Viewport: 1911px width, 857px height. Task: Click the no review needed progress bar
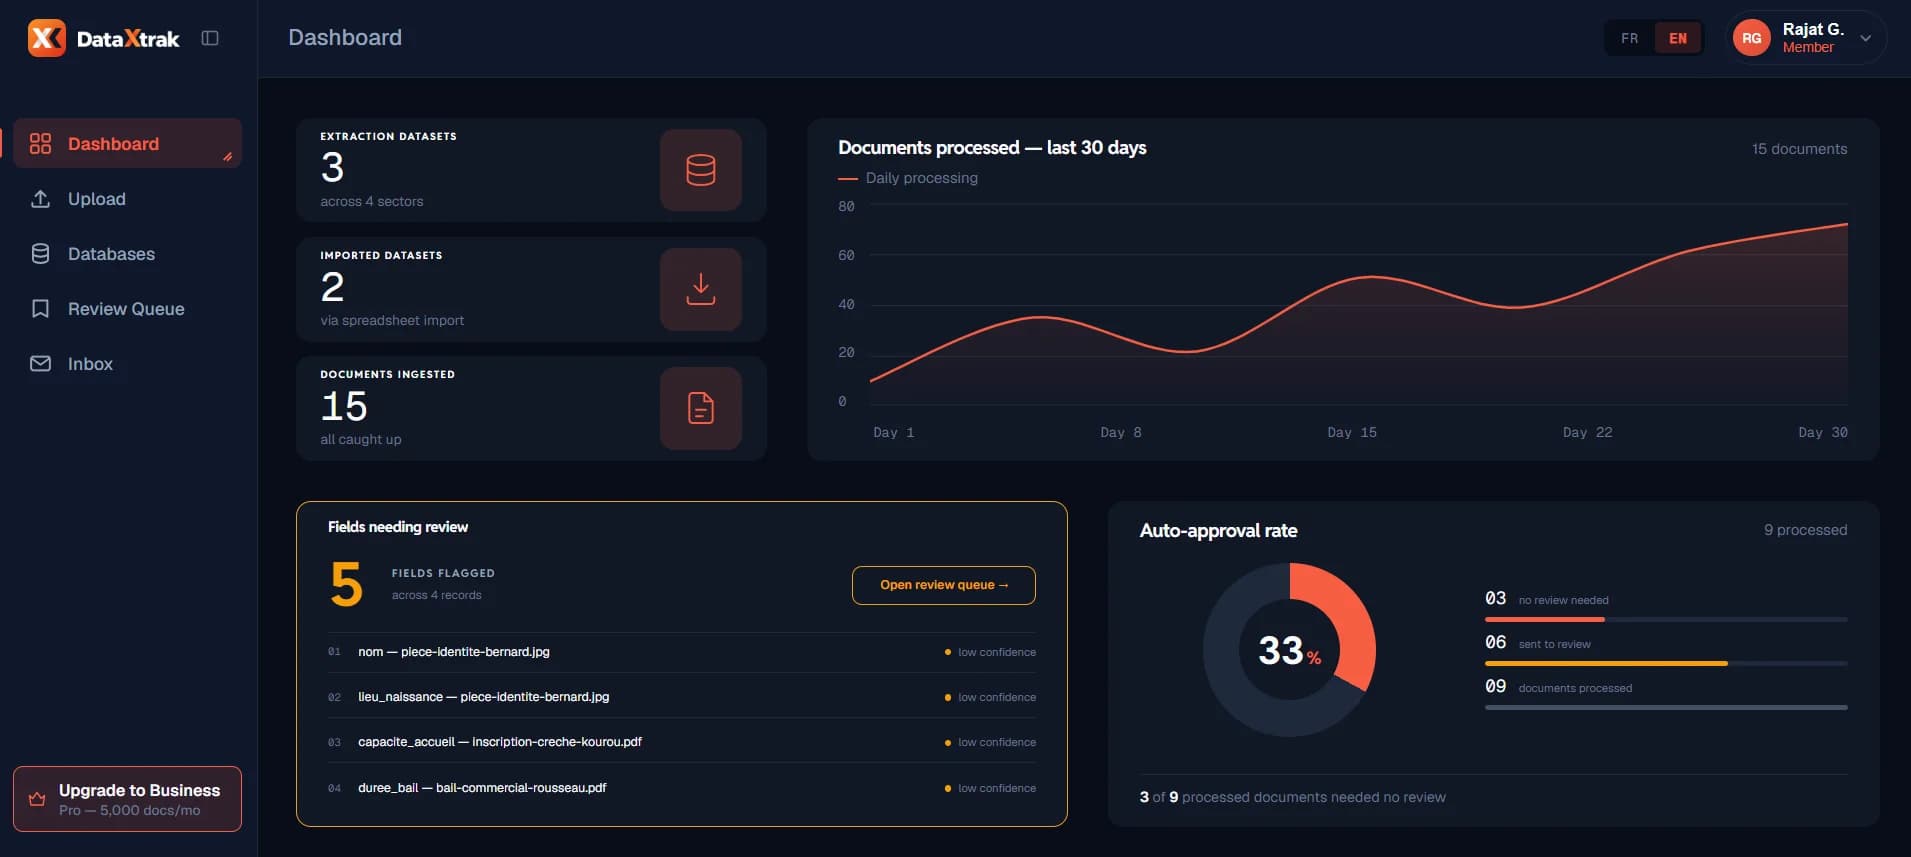[1666, 620]
